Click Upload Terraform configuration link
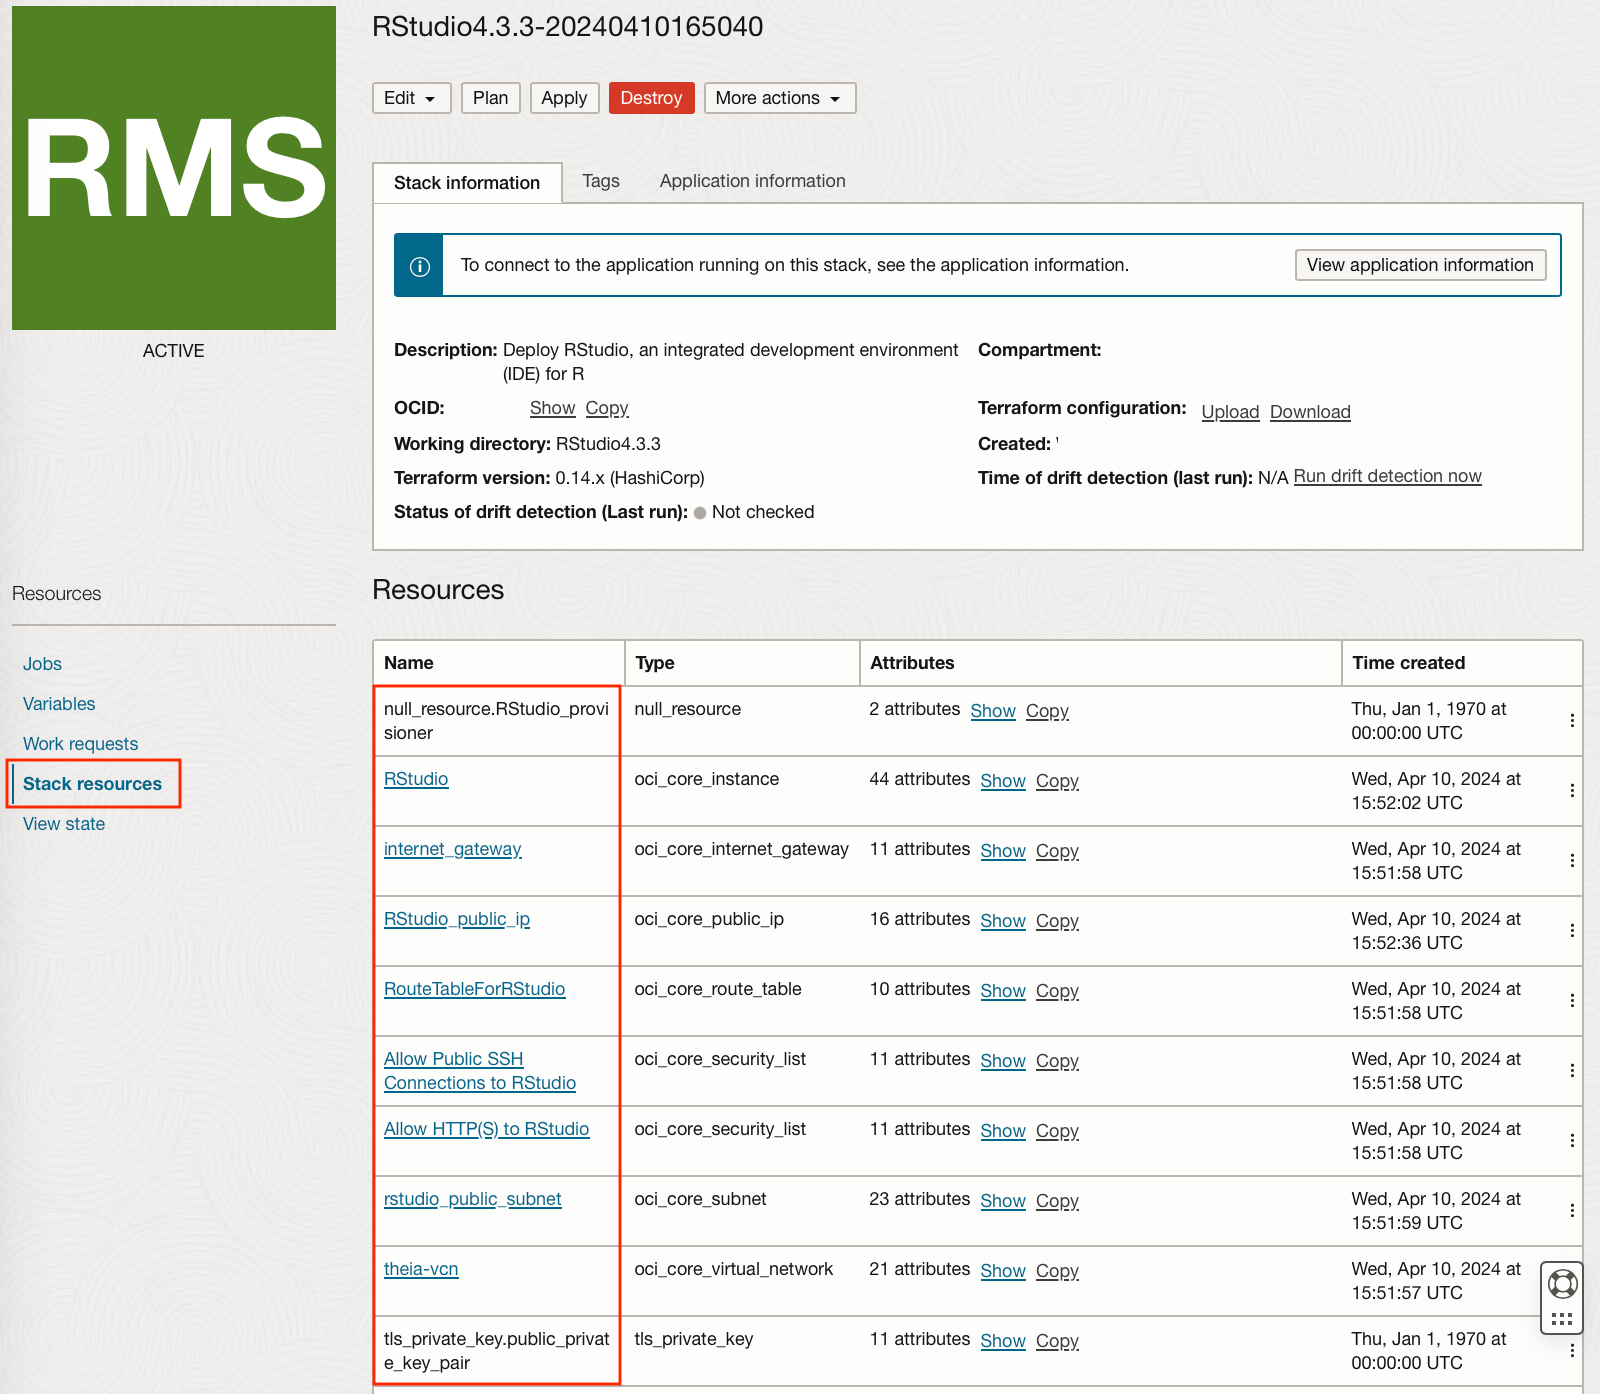This screenshot has height=1394, width=1600. [x=1230, y=412]
